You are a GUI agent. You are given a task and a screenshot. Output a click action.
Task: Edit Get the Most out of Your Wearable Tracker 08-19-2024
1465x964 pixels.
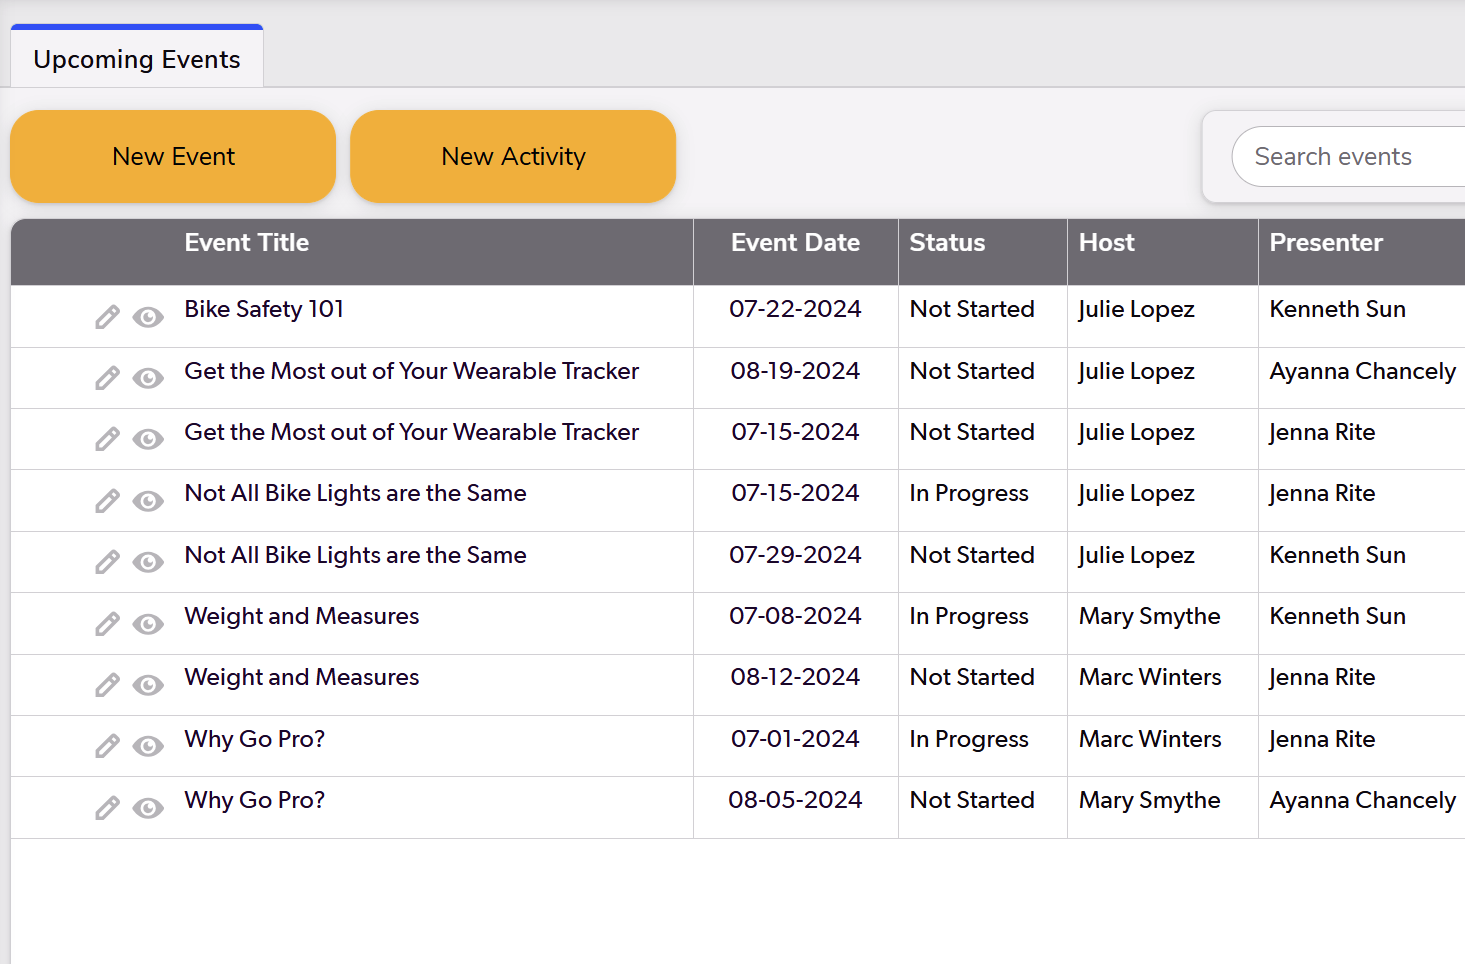point(107,378)
